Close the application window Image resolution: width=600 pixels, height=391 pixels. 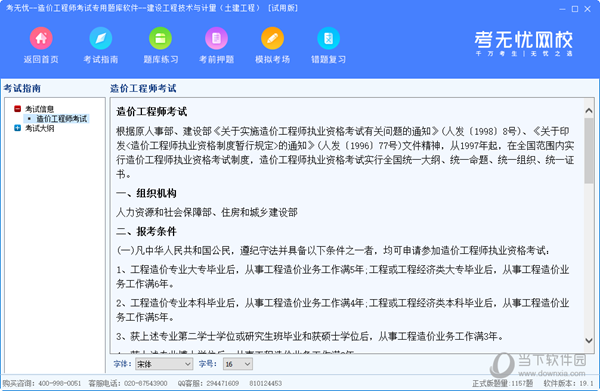coord(587,9)
